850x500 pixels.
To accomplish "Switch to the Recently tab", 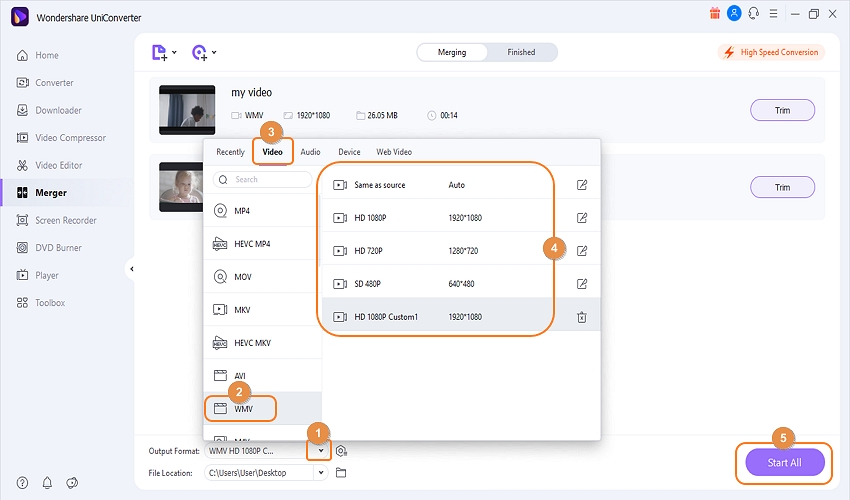I will 230,152.
